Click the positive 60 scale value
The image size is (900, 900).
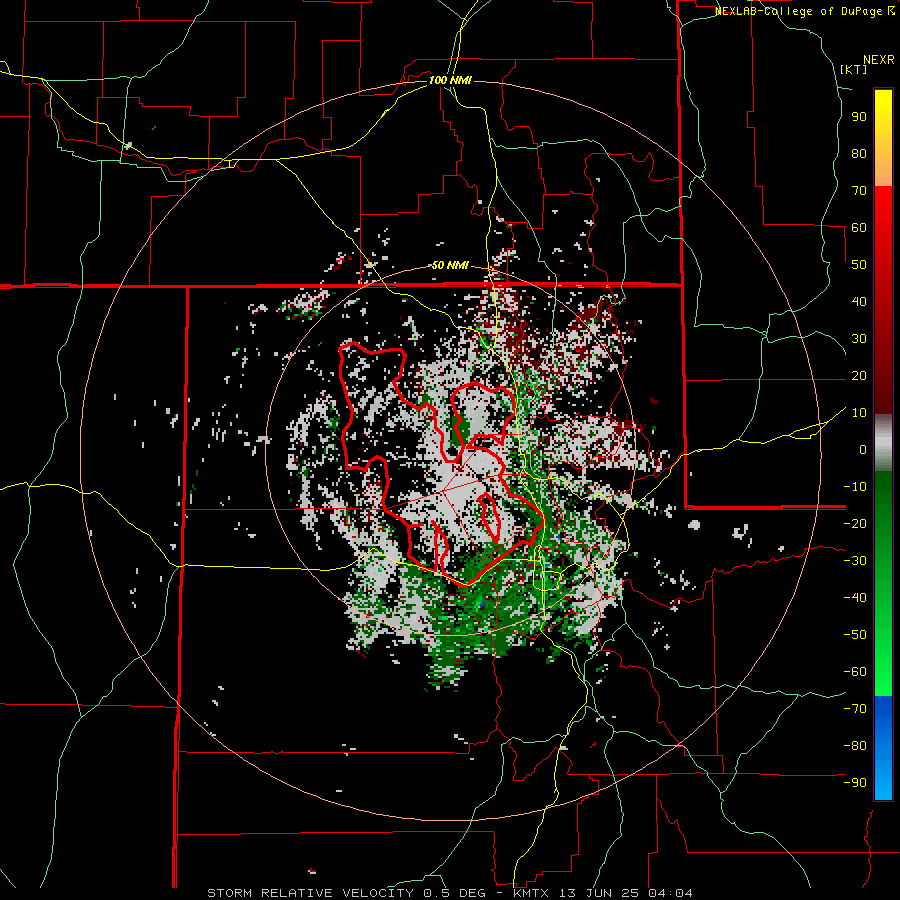click(x=859, y=227)
